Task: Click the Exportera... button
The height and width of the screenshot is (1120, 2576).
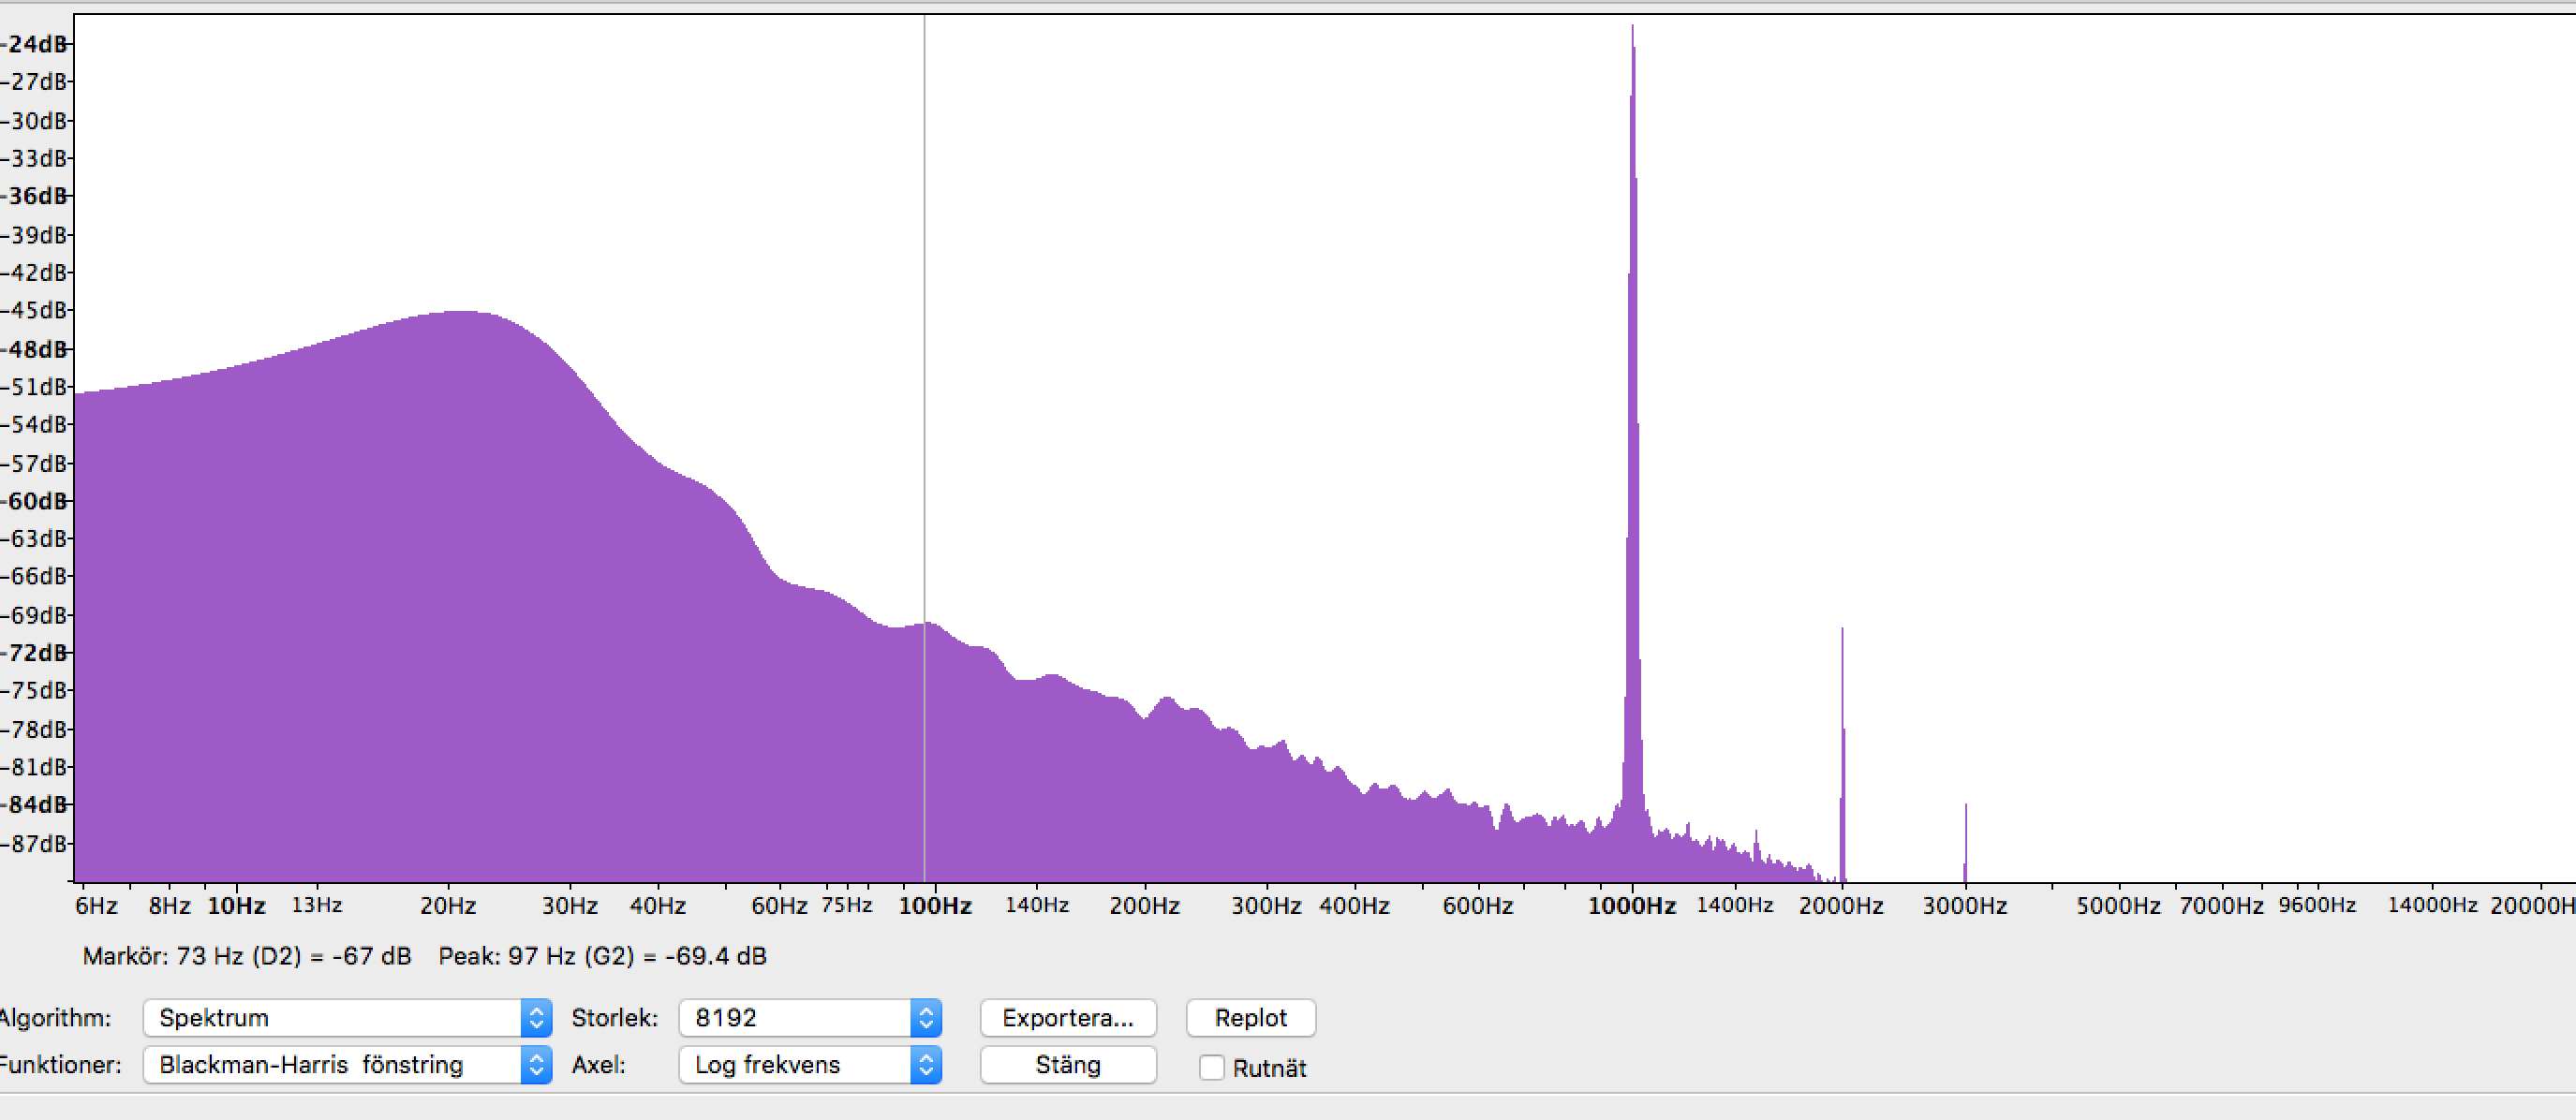Action: coord(1068,1018)
